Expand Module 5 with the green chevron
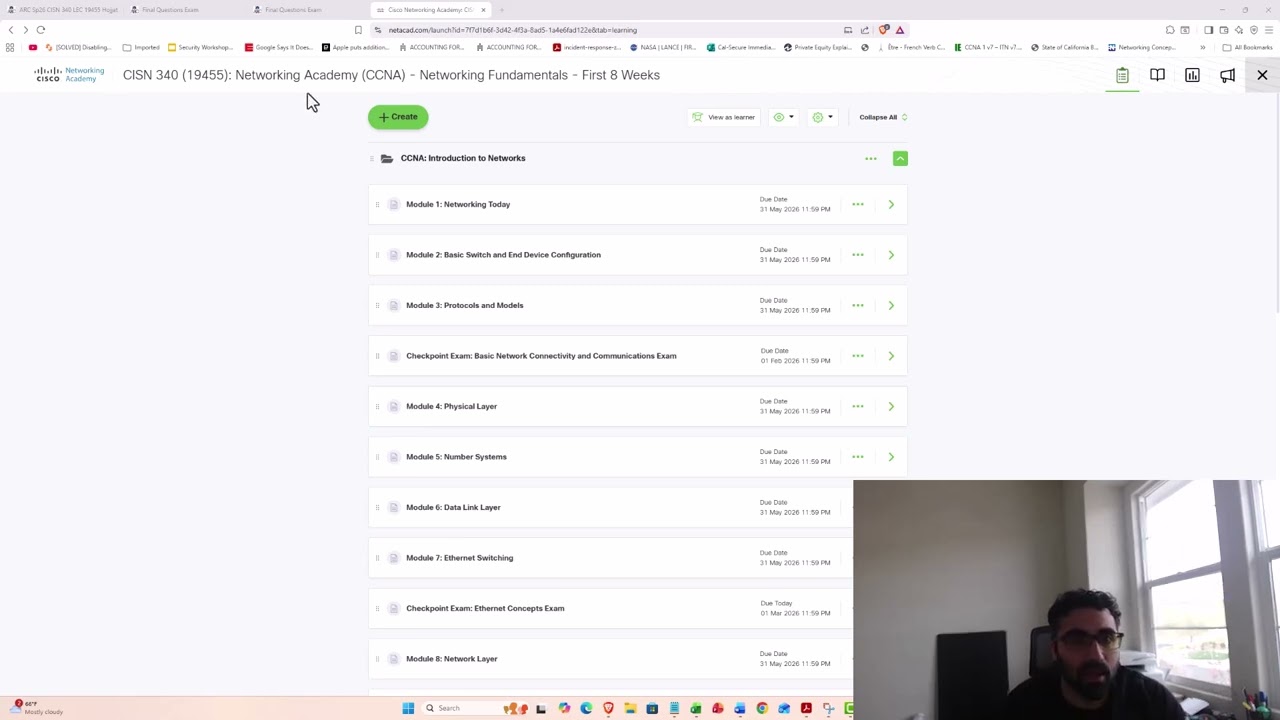Screen dimensions: 1280x720 pos(891,457)
